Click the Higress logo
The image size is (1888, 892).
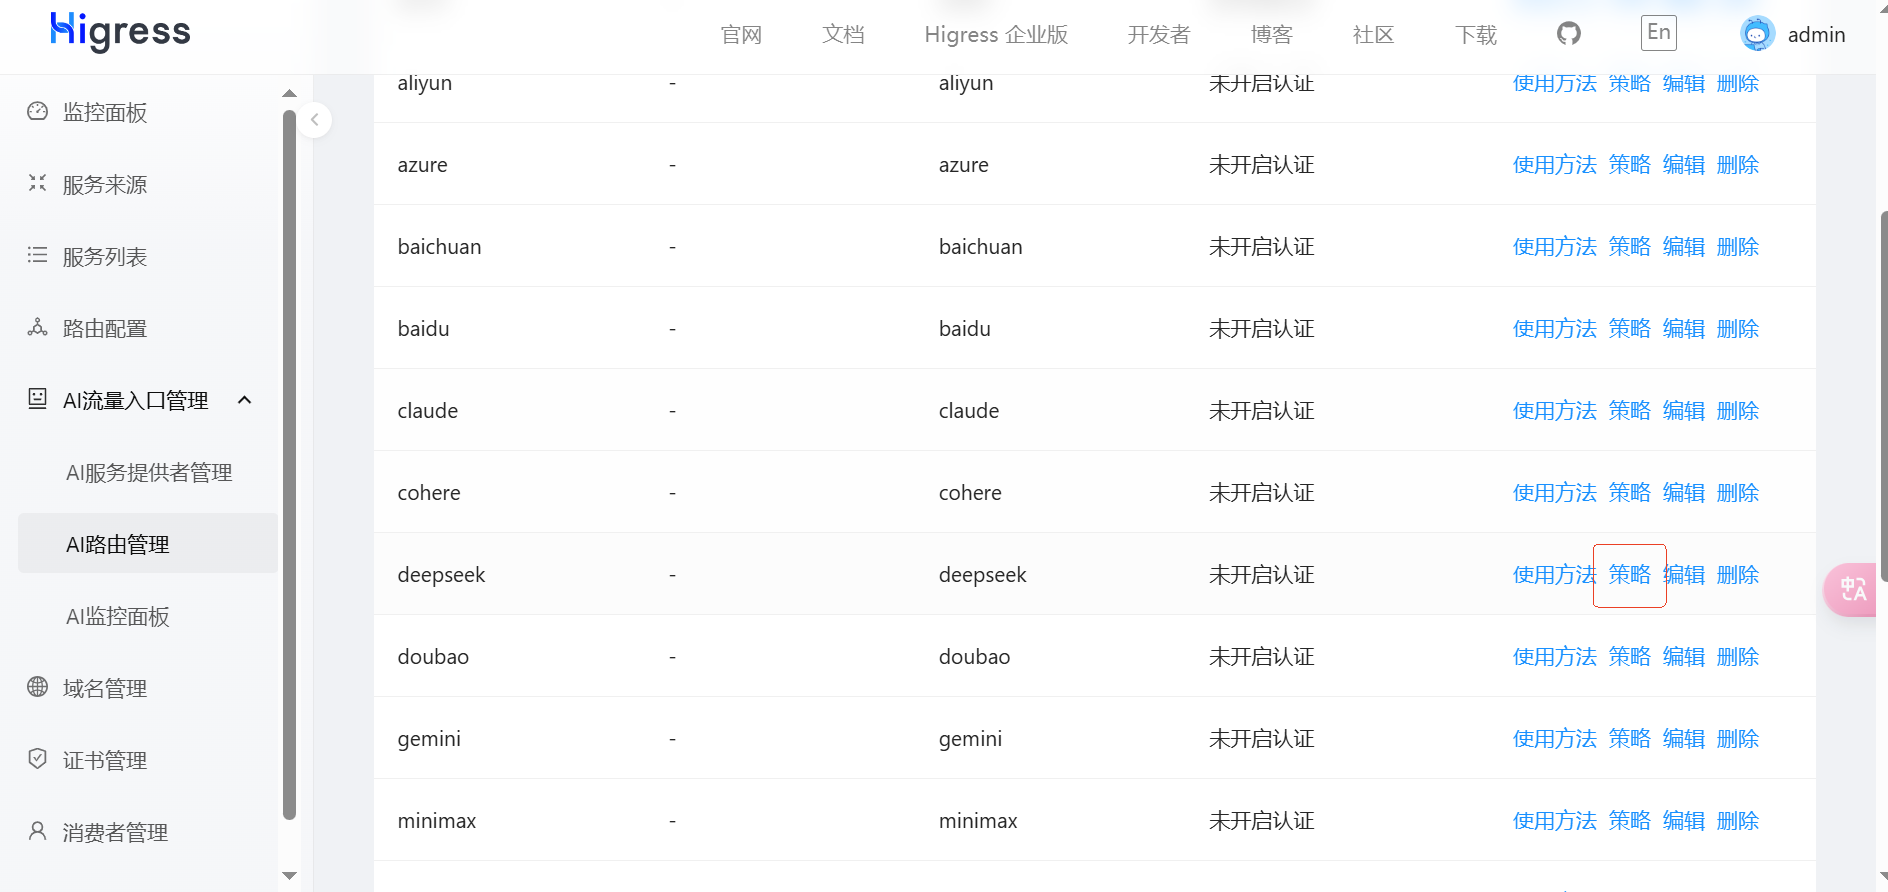(x=120, y=32)
